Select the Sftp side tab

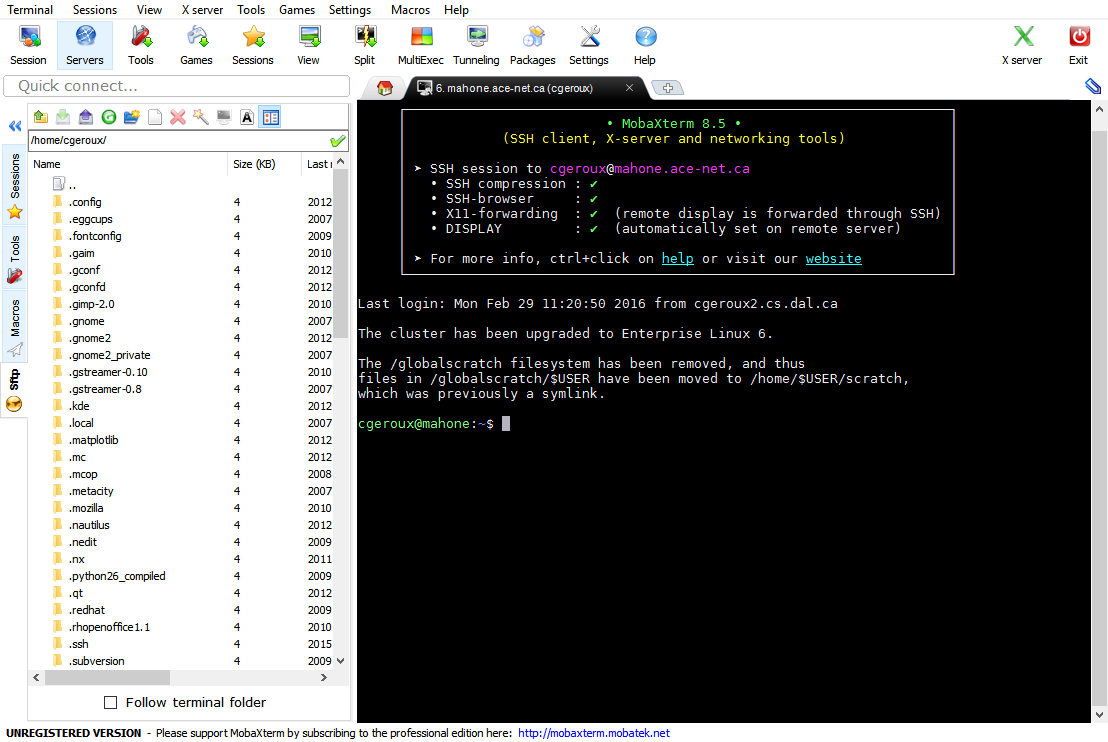coord(15,390)
